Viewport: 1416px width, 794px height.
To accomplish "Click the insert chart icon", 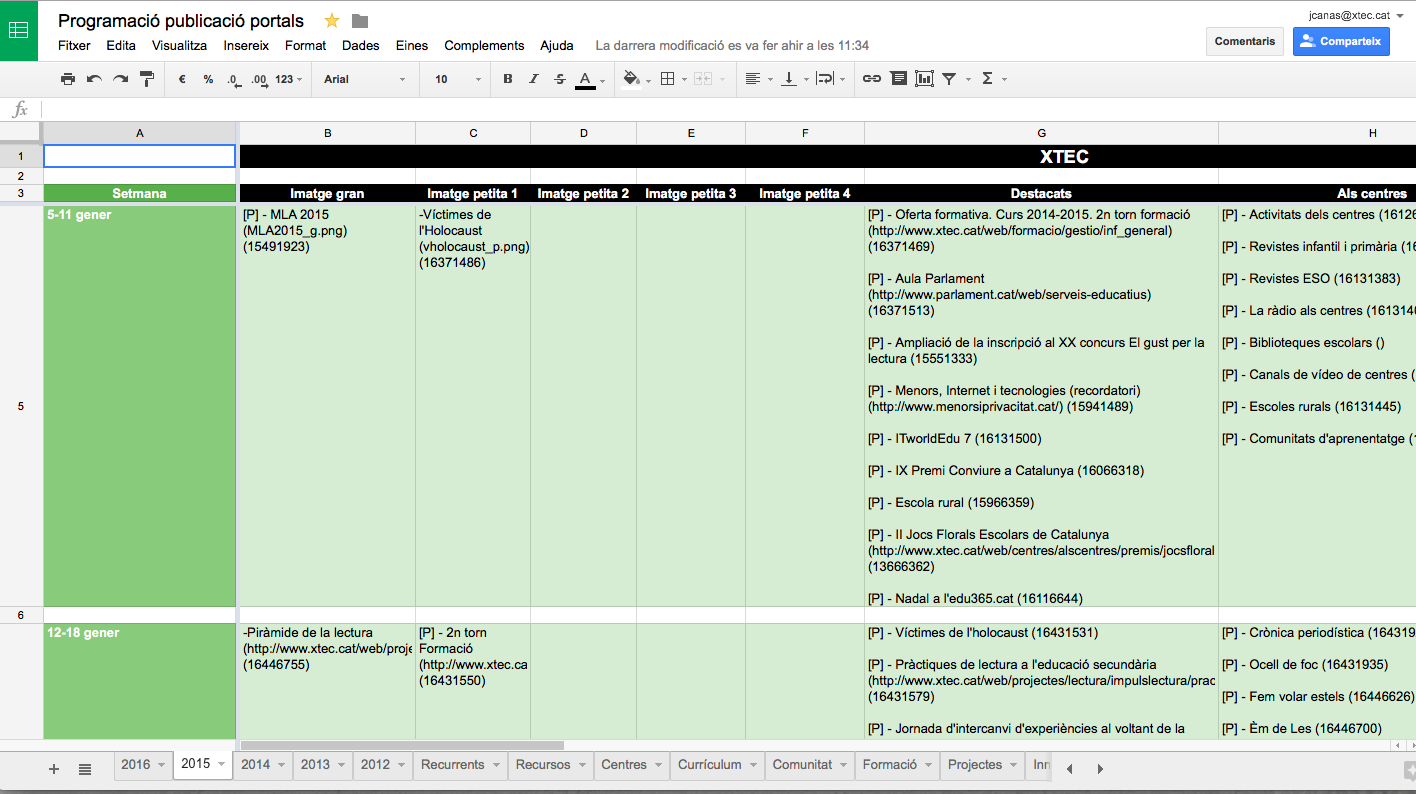I will coord(924,79).
